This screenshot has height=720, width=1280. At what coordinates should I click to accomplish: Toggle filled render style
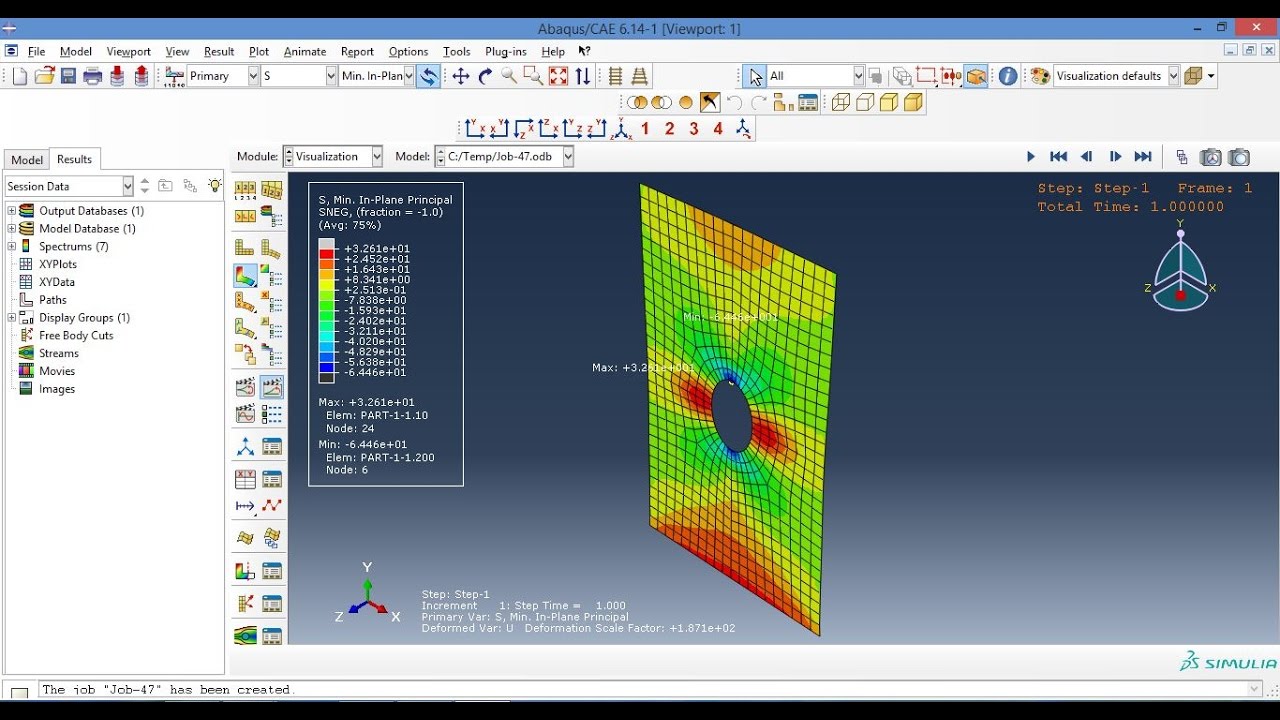coord(889,102)
